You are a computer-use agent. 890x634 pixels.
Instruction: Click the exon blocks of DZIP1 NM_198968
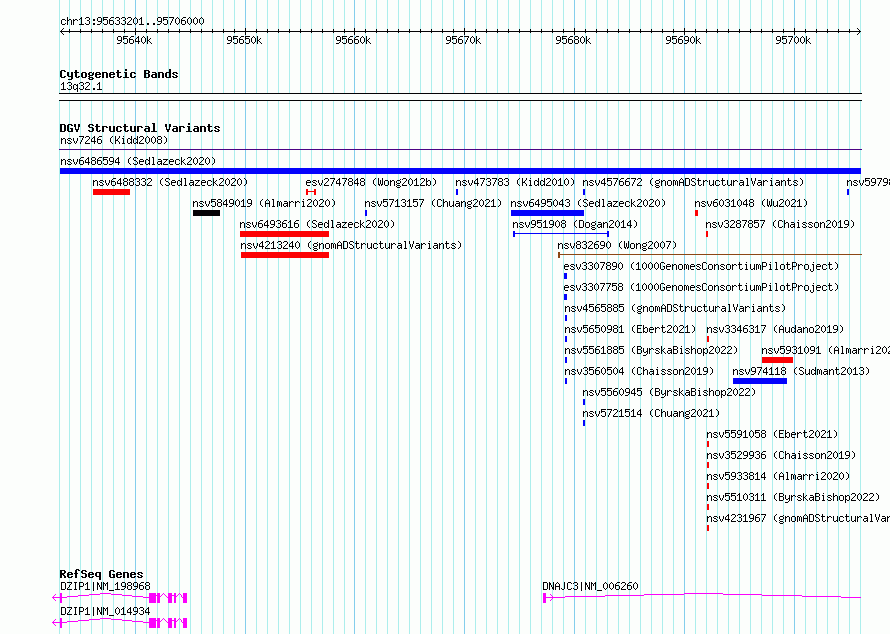[168, 598]
